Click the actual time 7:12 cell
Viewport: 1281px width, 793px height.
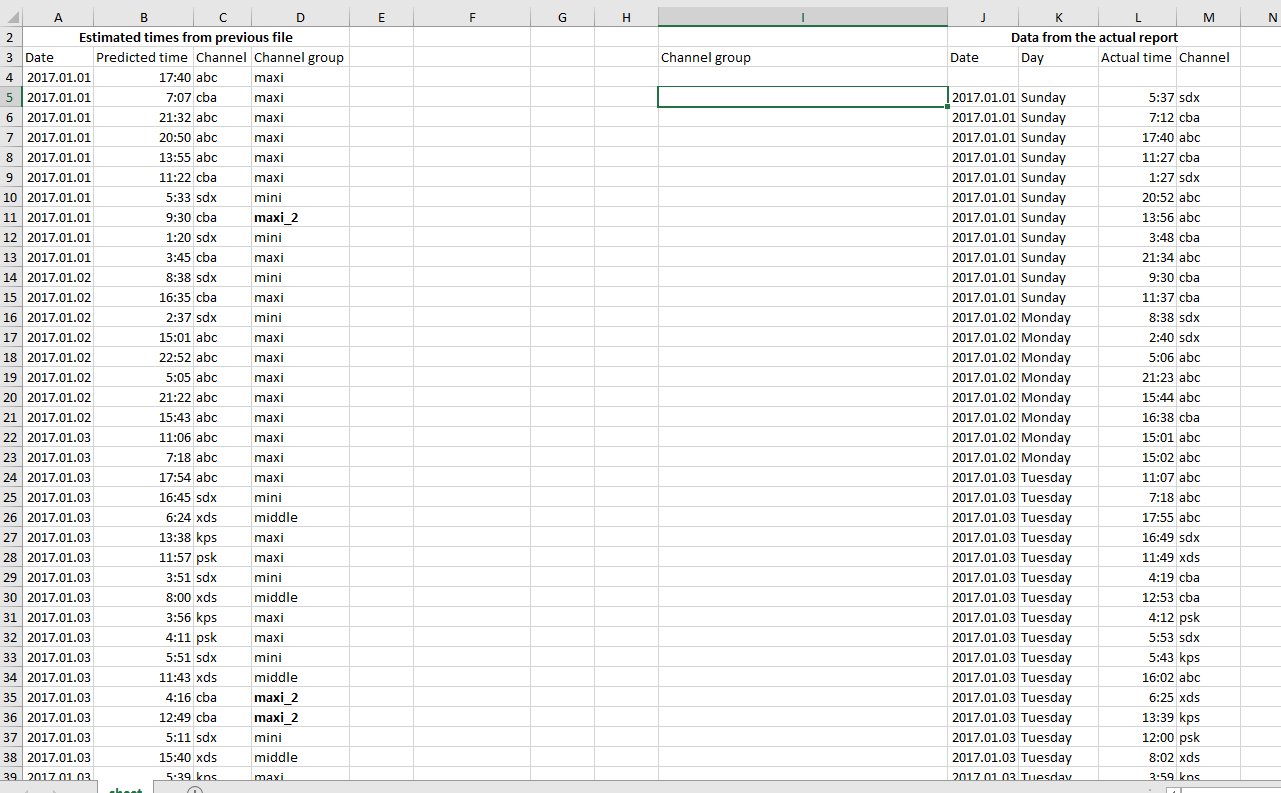tap(1138, 117)
